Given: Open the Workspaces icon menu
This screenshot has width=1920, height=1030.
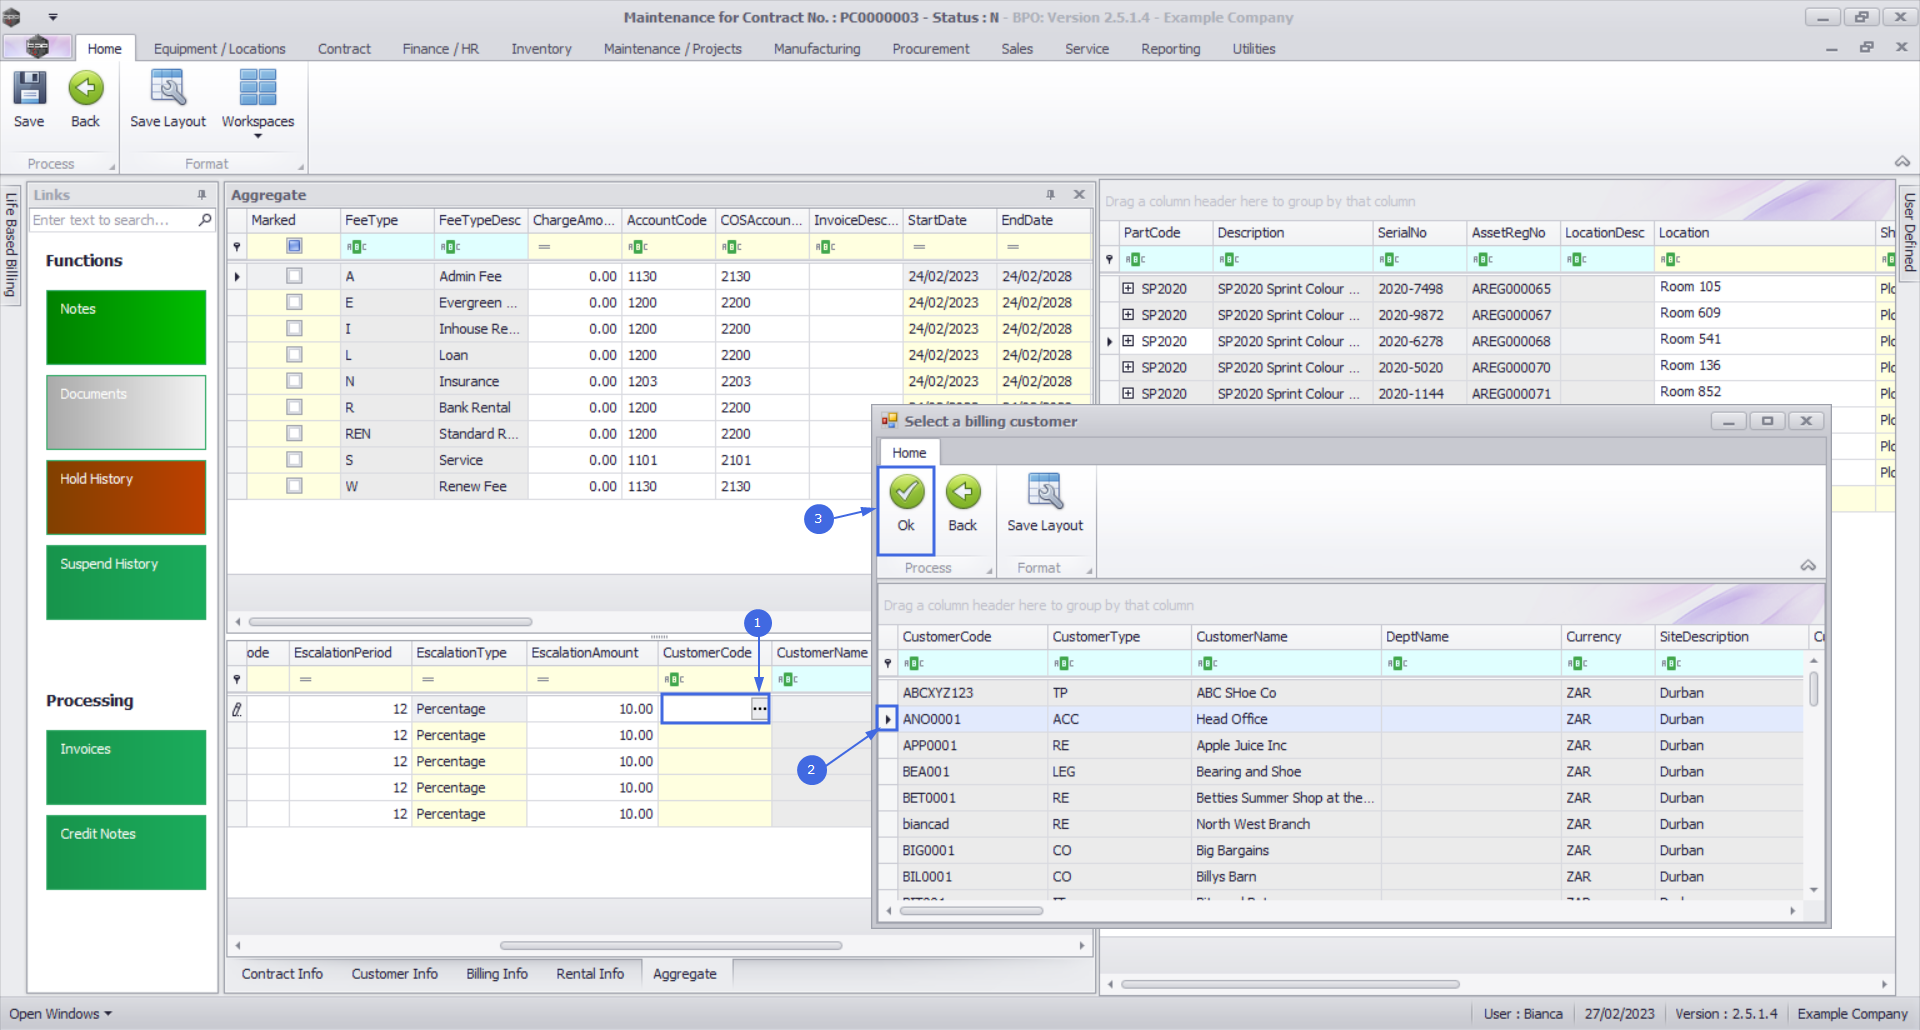Looking at the screenshot, I should (258, 103).
